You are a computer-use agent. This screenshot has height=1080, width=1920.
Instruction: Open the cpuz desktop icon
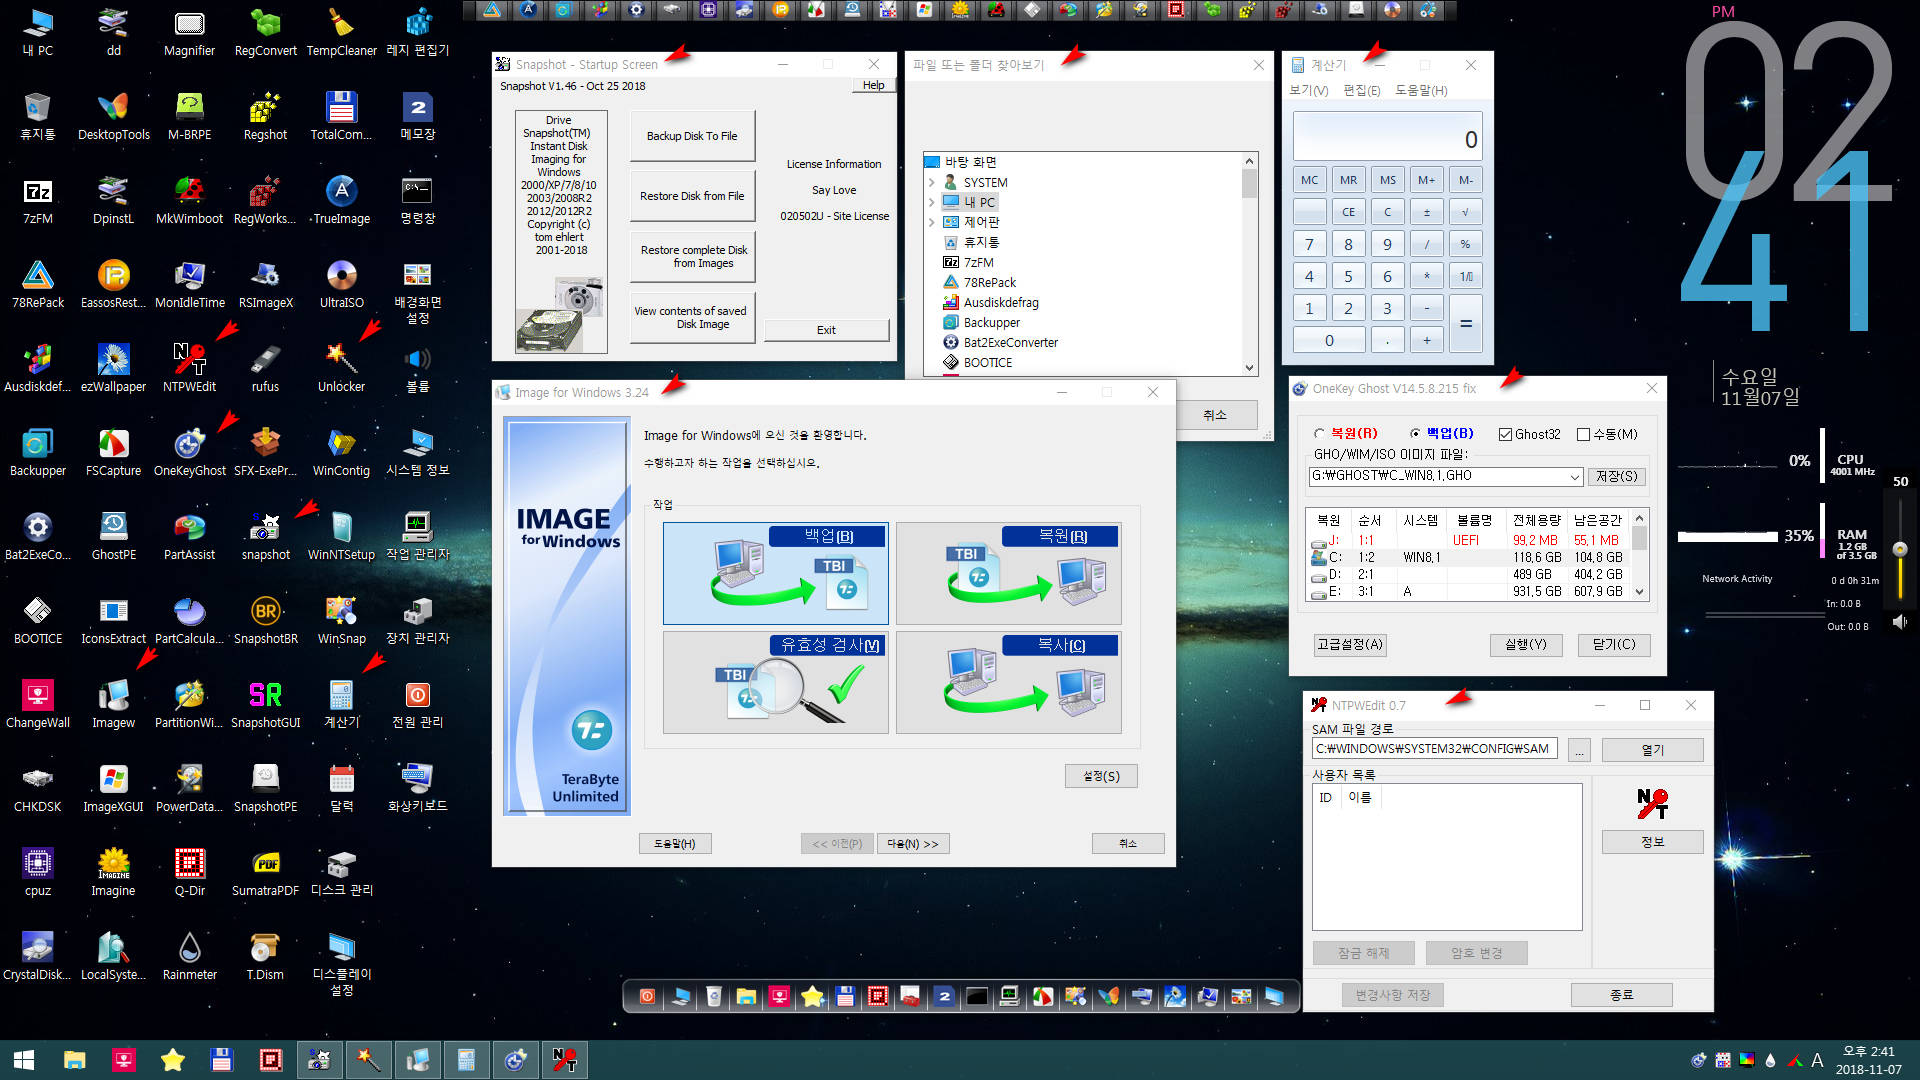38,871
